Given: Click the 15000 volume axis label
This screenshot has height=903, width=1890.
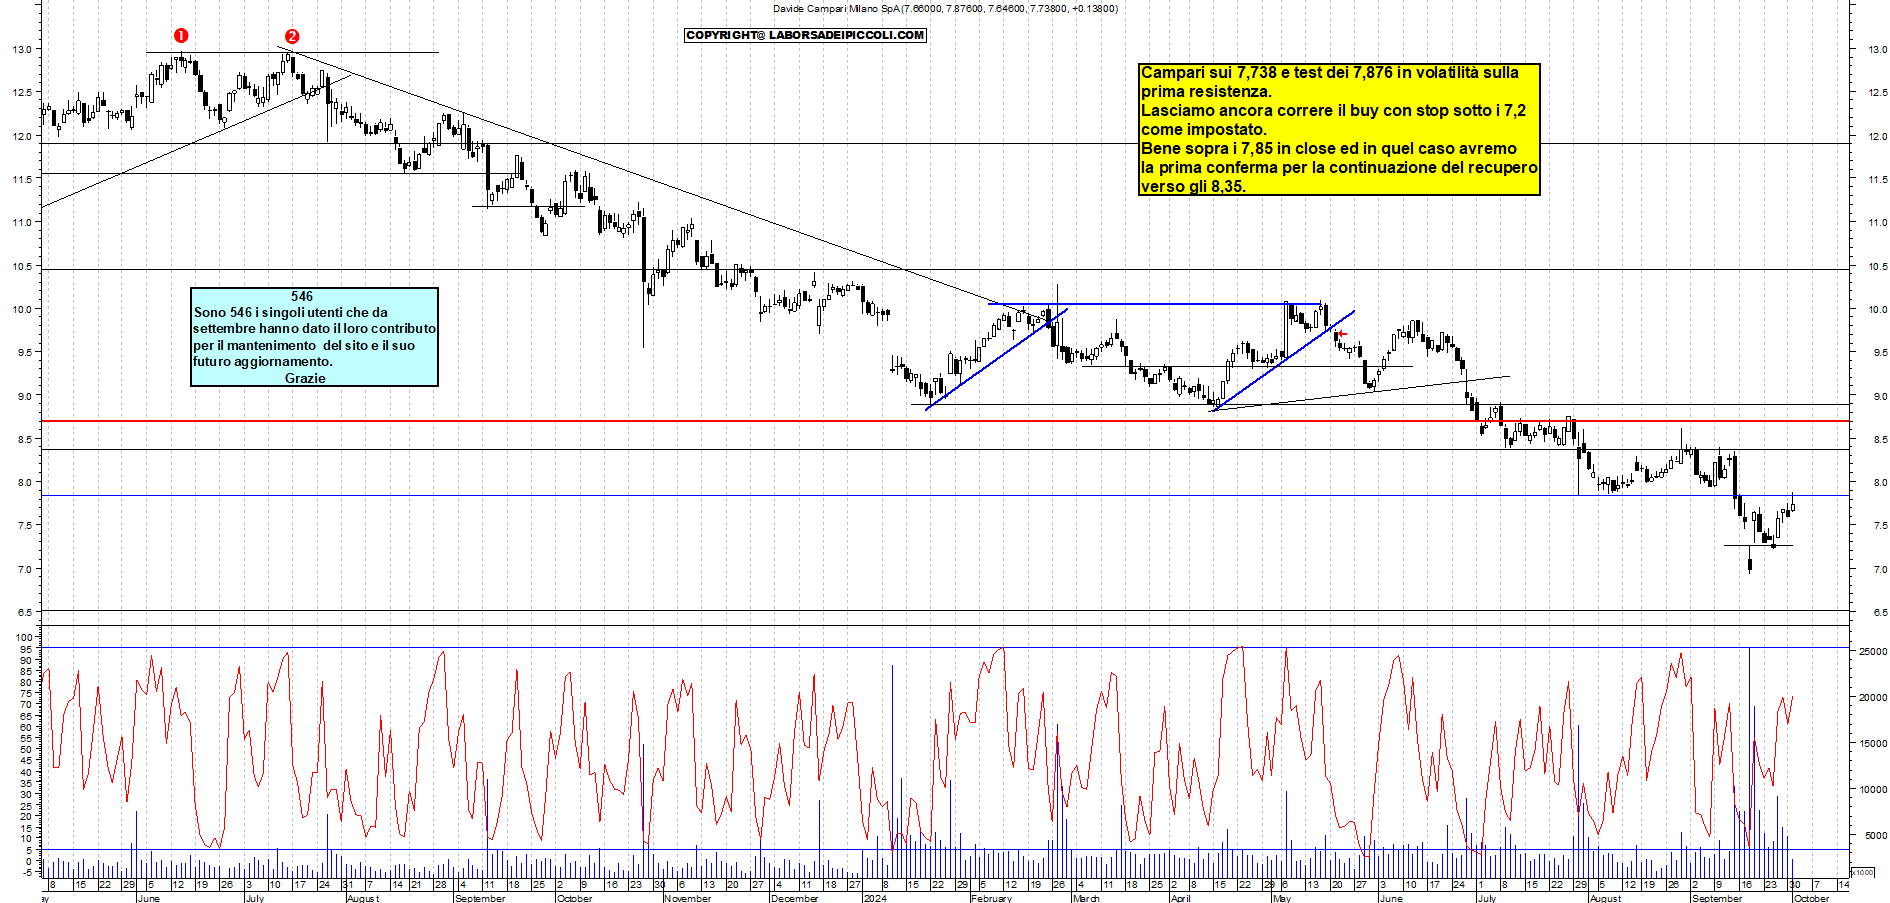Looking at the screenshot, I should tap(1873, 744).
